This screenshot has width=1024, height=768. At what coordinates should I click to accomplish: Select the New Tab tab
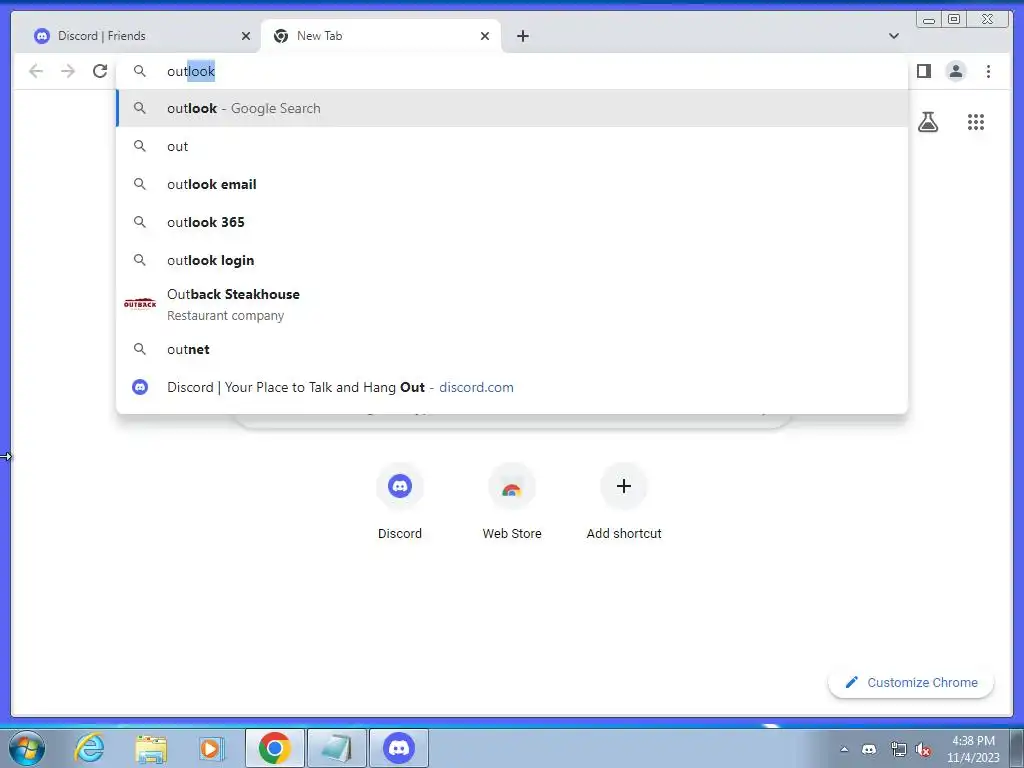(x=381, y=36)
